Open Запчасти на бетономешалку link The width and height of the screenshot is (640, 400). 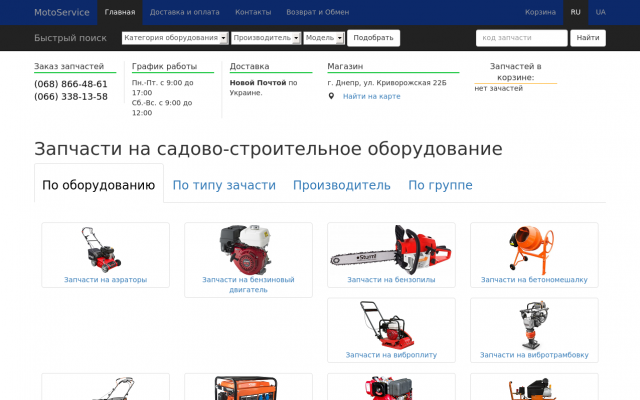[x=534, y=280]
